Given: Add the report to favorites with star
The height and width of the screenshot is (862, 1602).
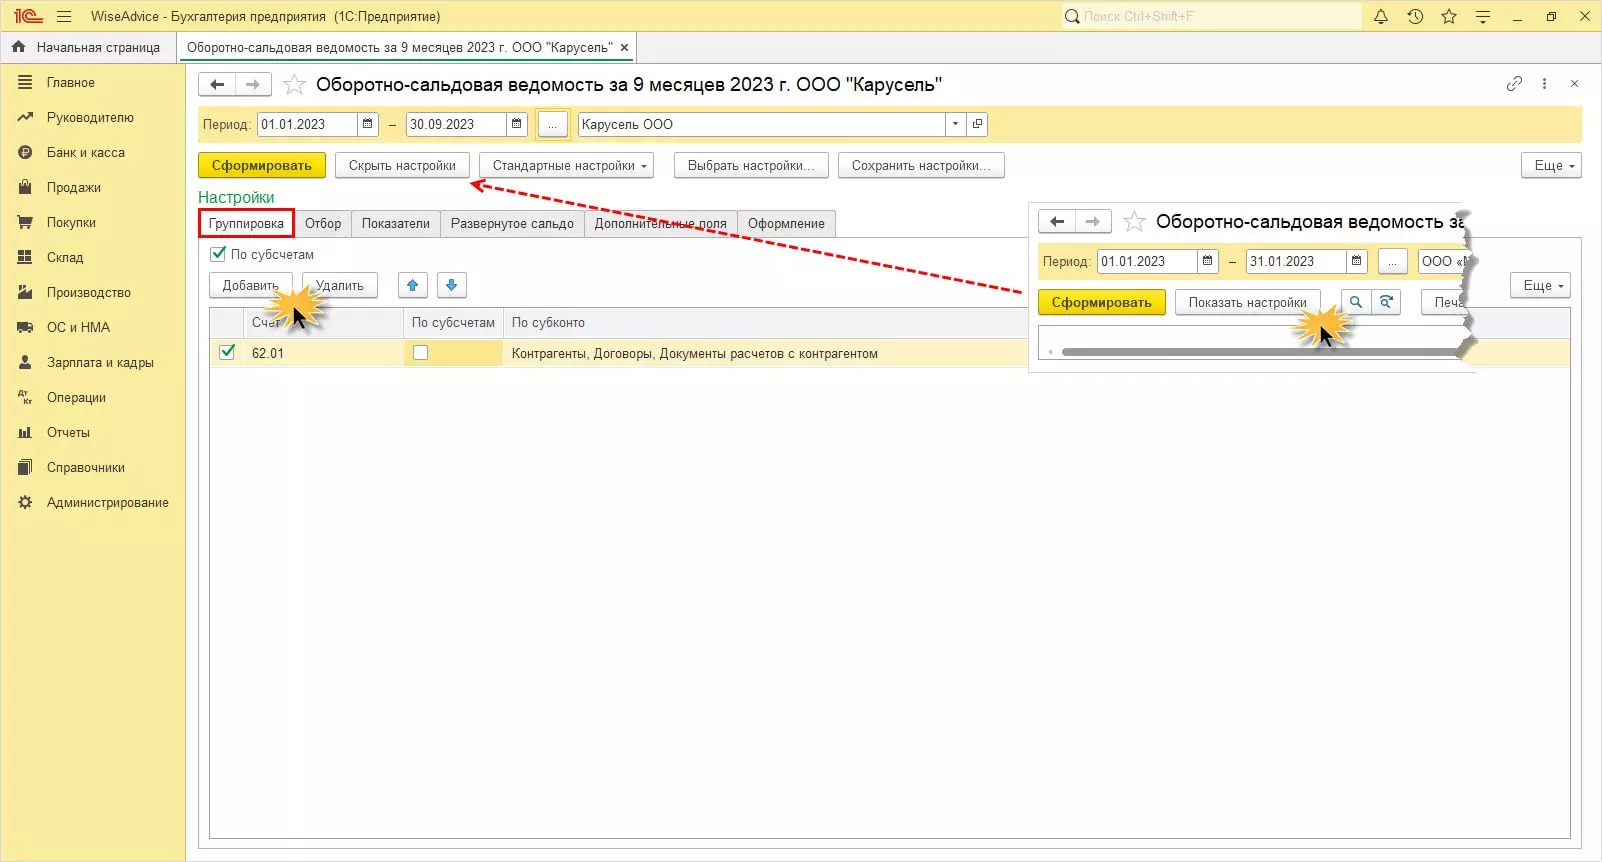Looking at the screenshot, I should point(294,85).
